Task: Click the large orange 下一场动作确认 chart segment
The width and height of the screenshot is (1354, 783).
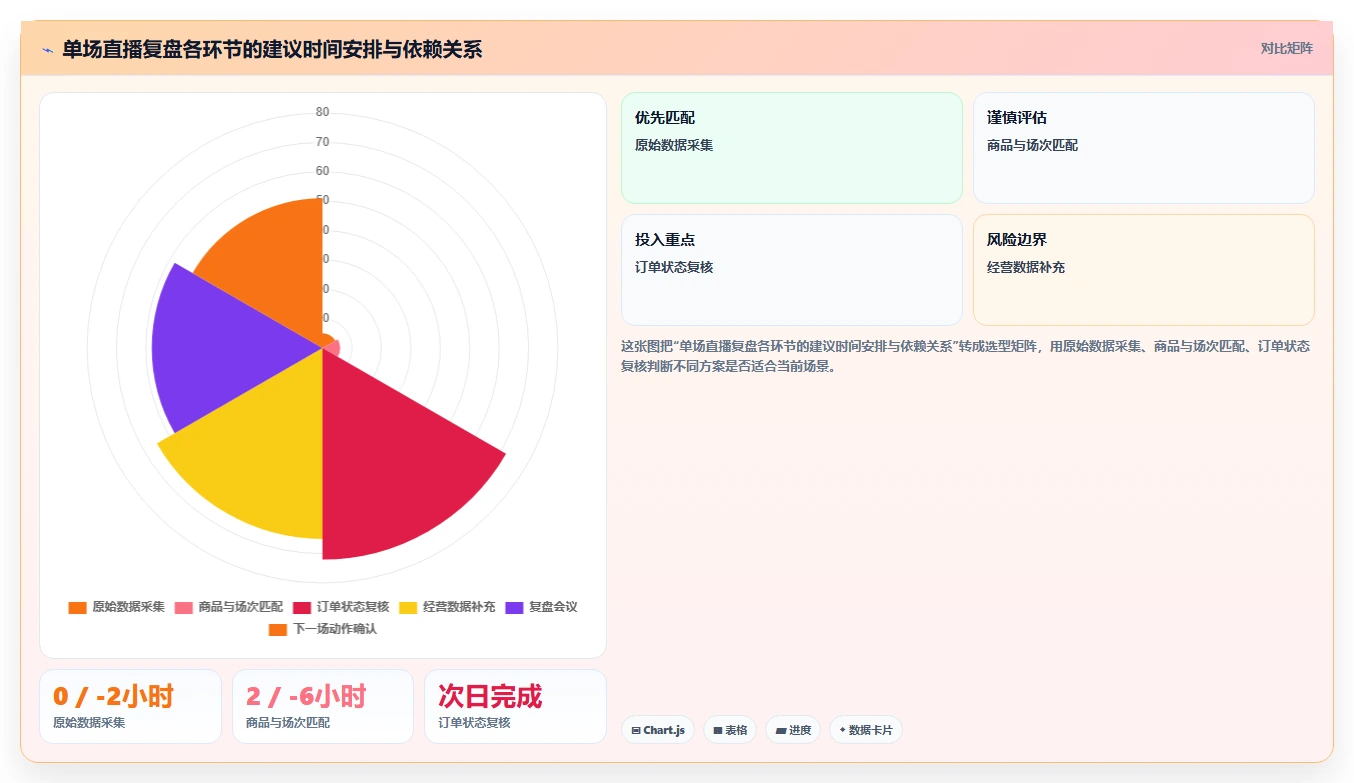Action: point(275,260)
